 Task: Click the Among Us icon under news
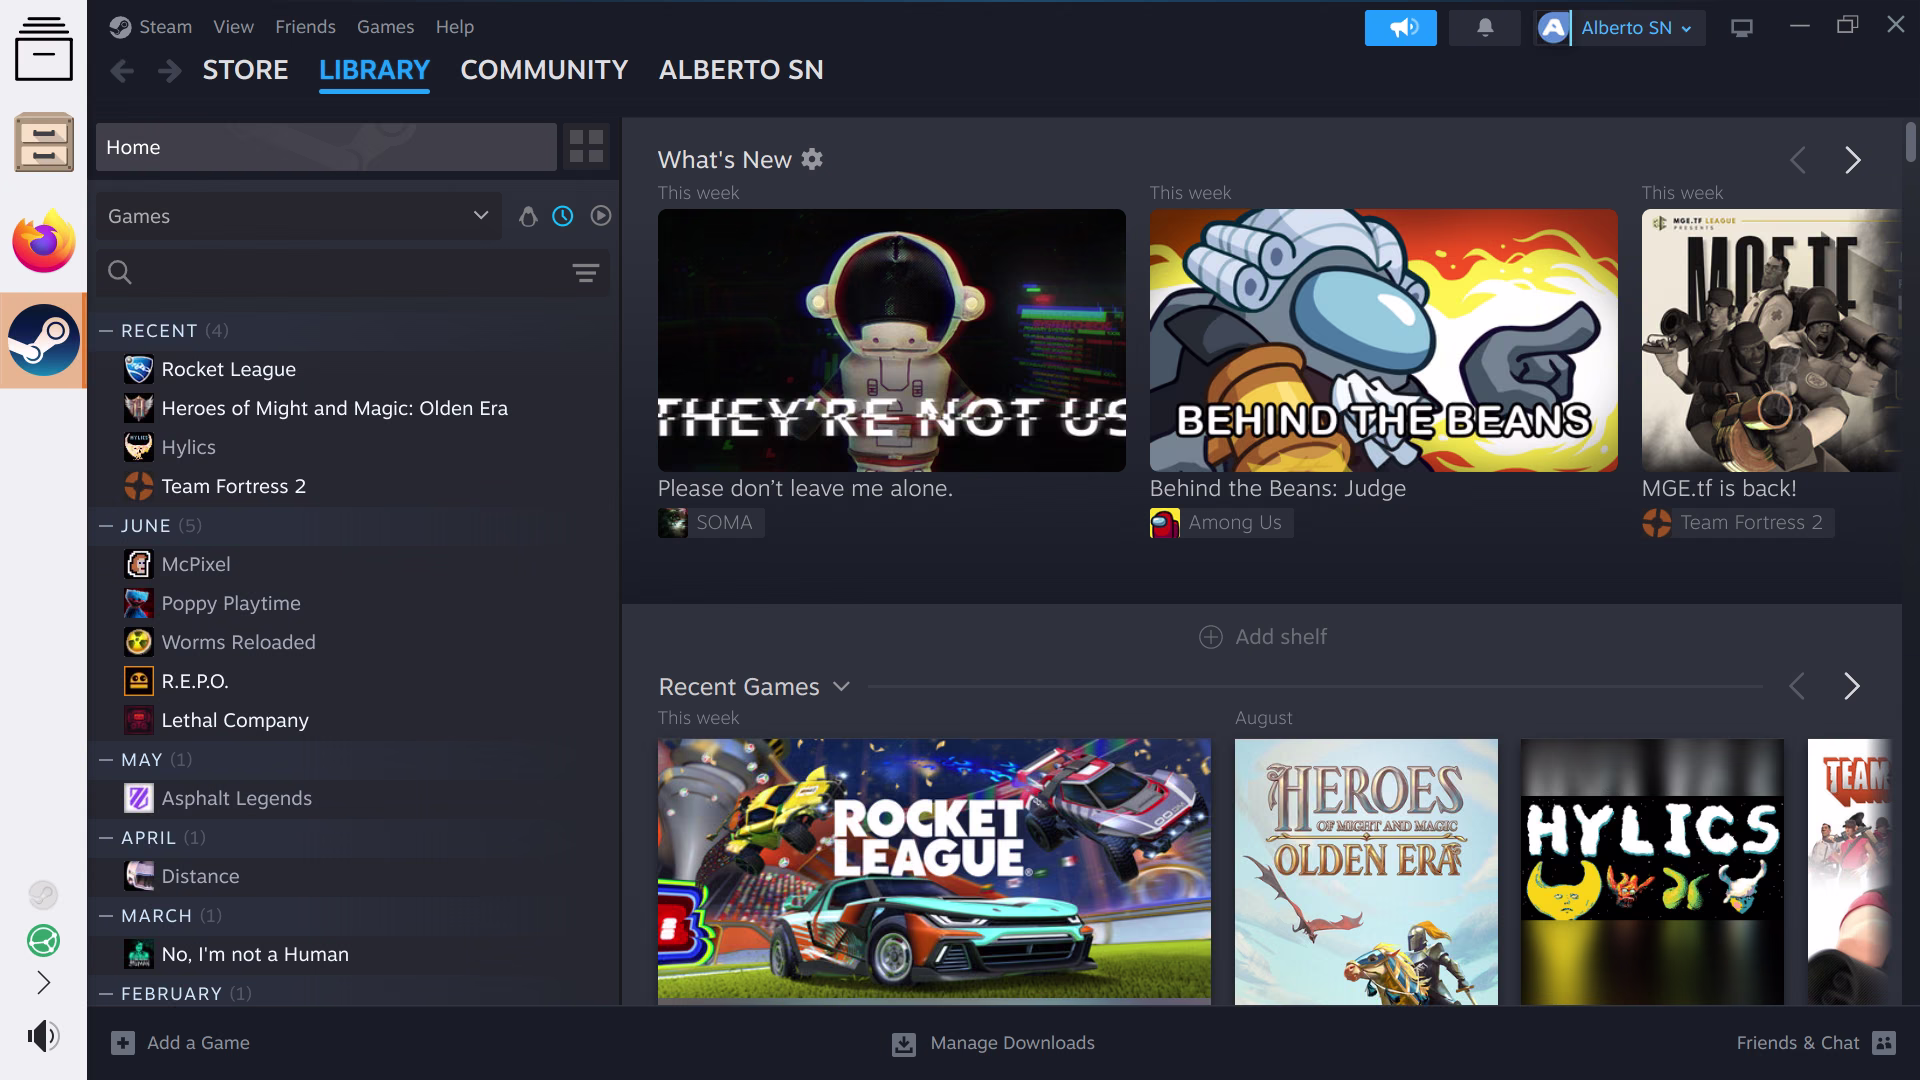[x=1164, y=523]
